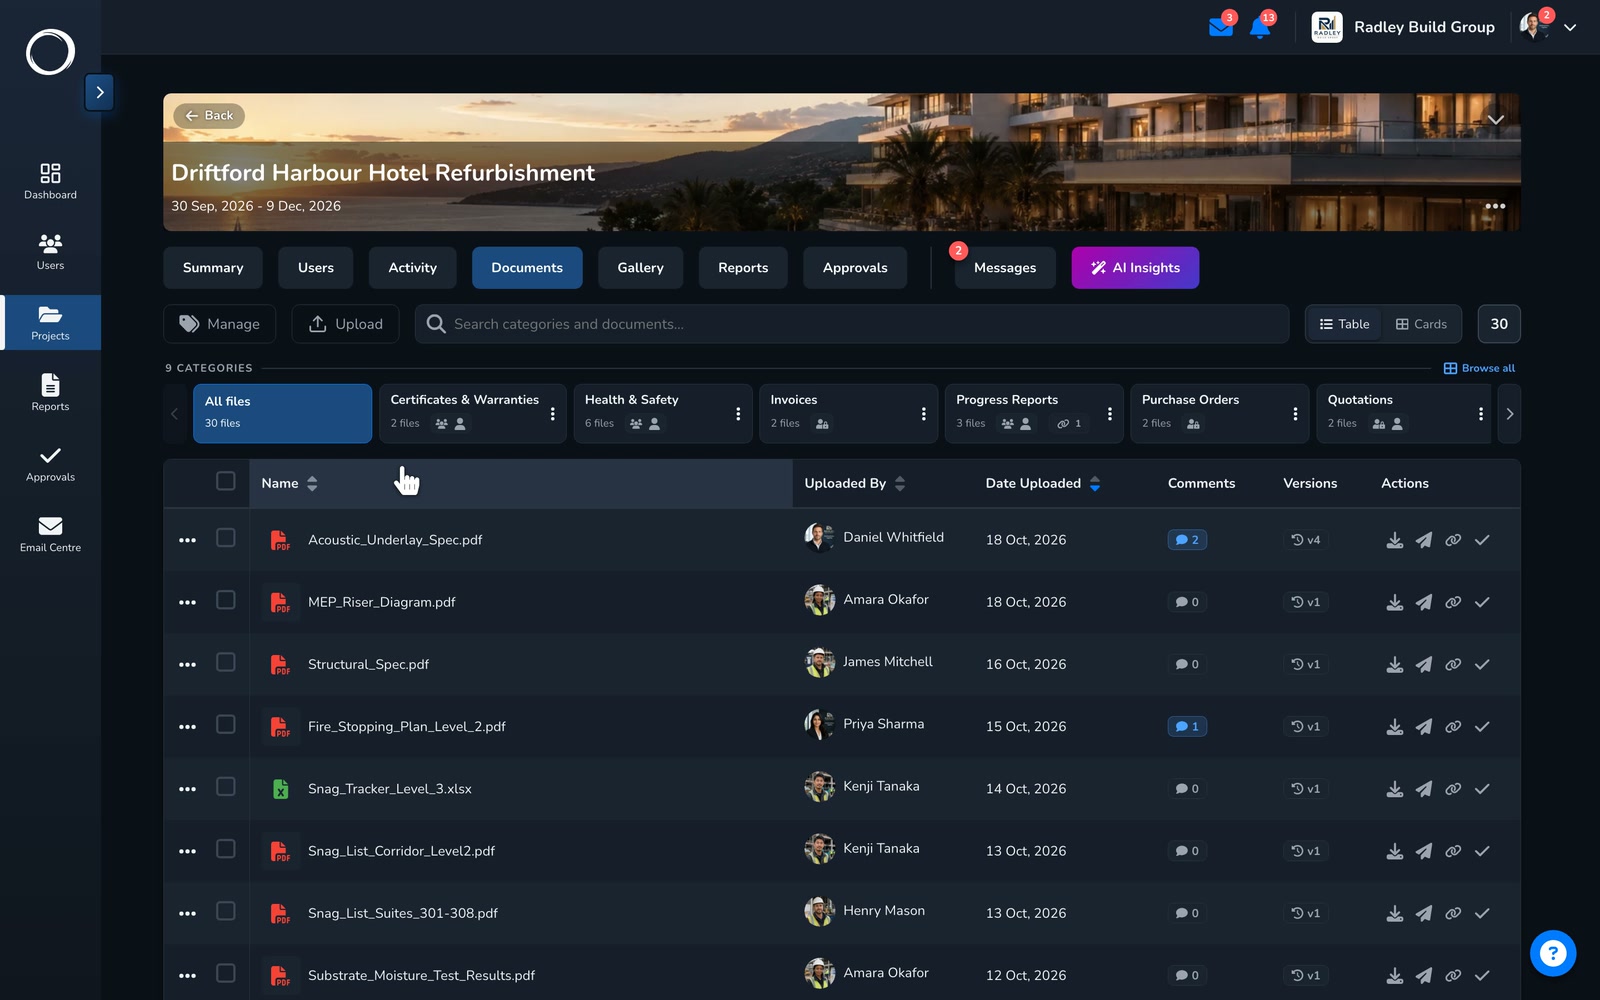
Task: Select all files with header checkbox
Action: coord(226,481)
